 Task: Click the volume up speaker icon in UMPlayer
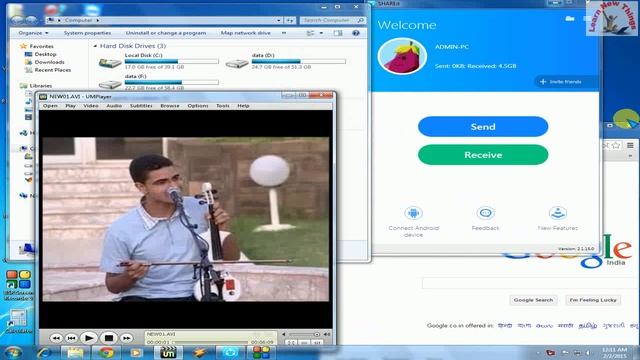[x=327, y=334]
